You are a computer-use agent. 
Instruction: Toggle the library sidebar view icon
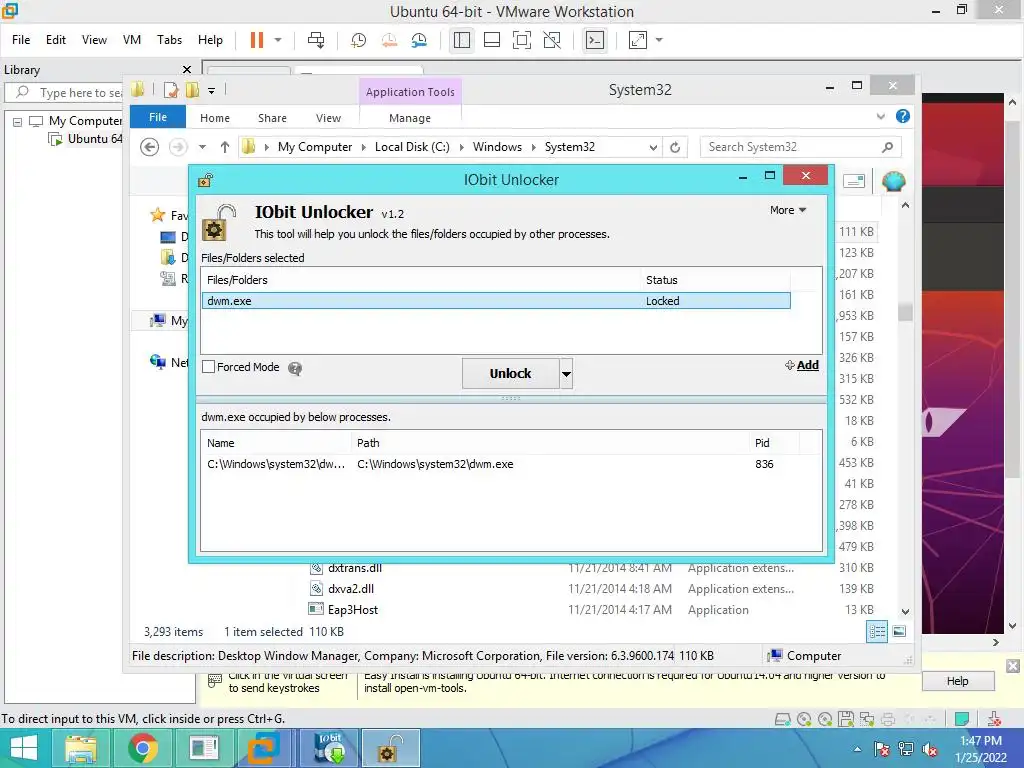[462, 40]
